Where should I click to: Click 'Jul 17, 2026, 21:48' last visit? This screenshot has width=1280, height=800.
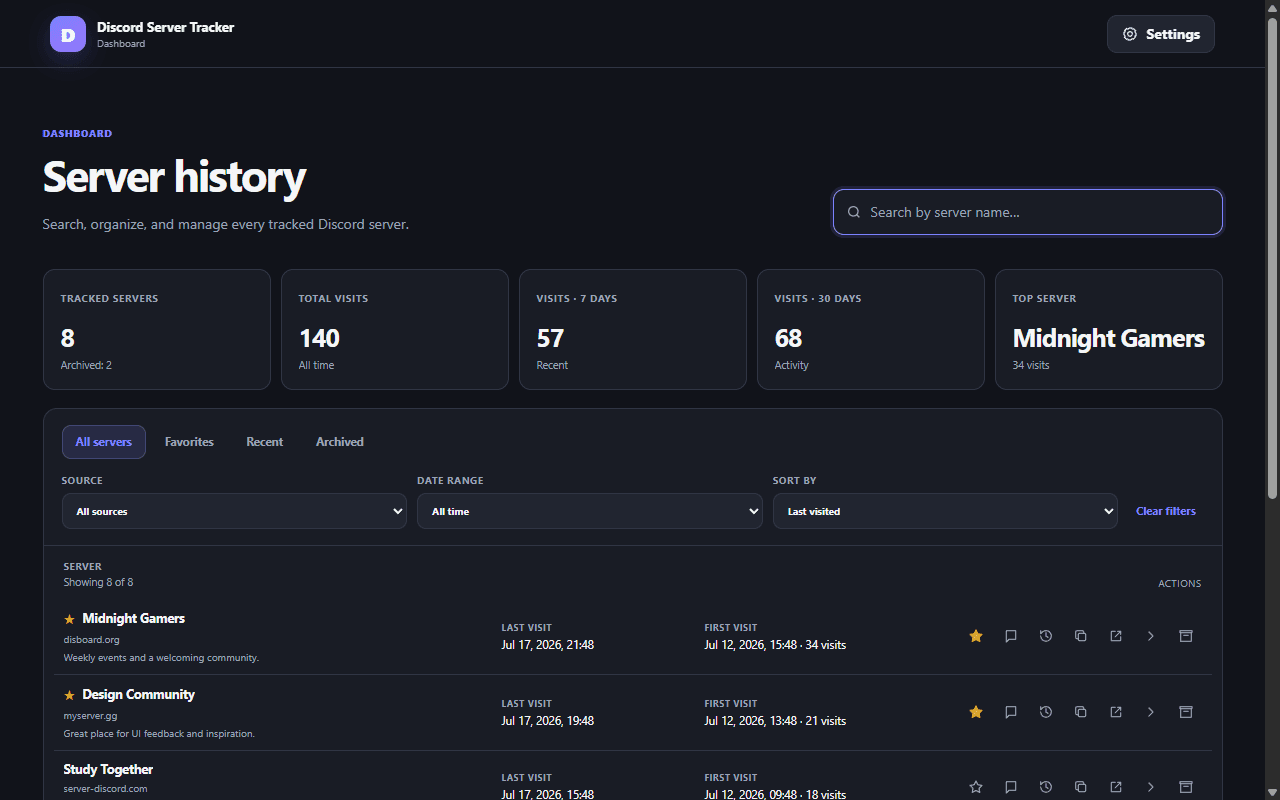(547, 645)
